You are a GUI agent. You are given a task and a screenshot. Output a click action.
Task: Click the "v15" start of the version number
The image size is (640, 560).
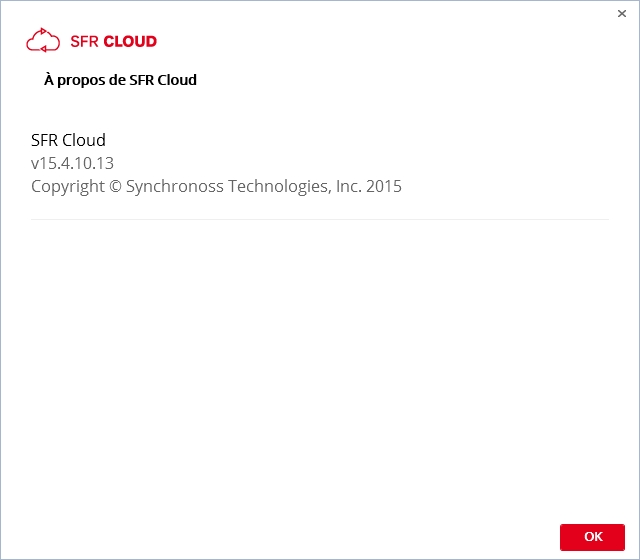coord(42,163)
